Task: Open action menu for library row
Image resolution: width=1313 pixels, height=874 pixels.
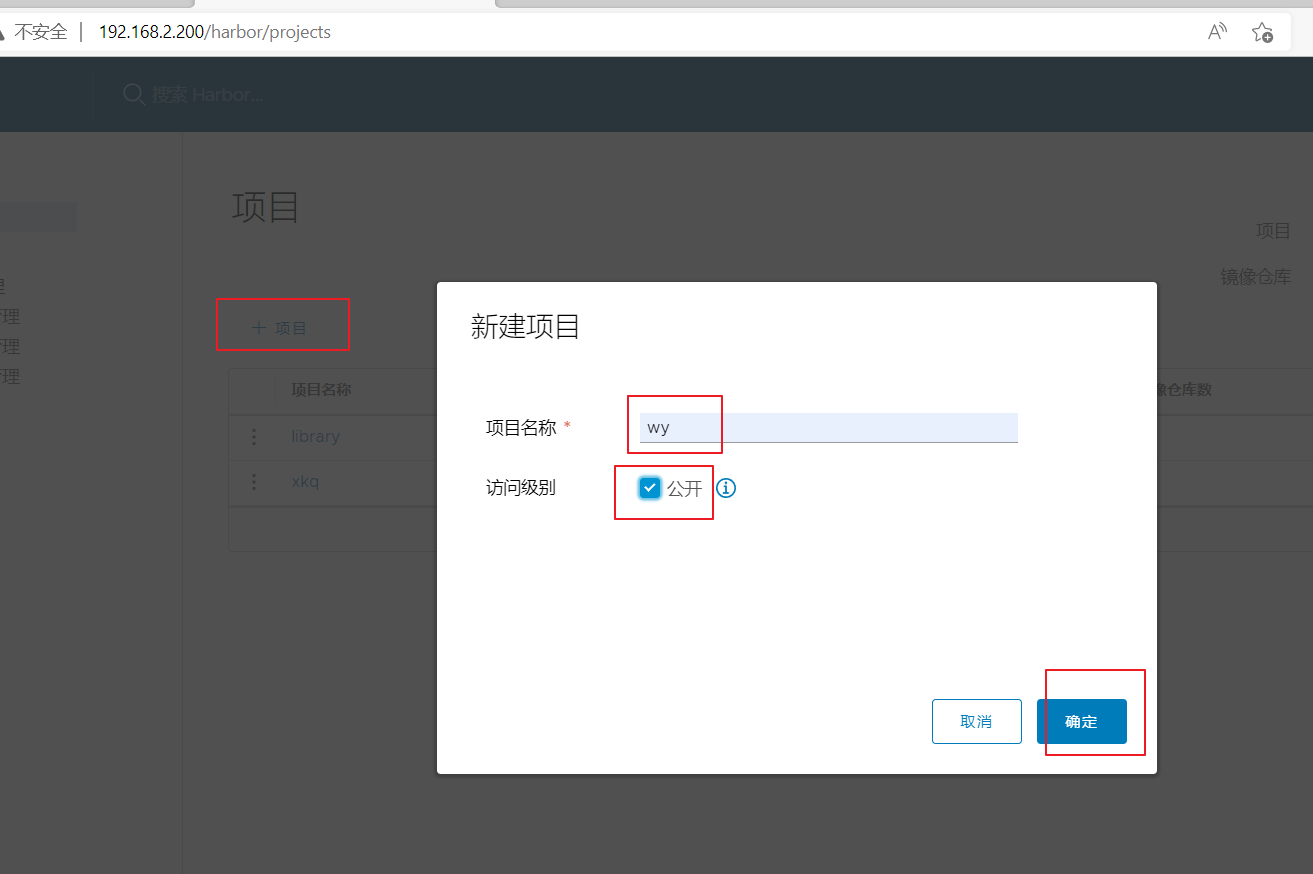Action: 253,437
